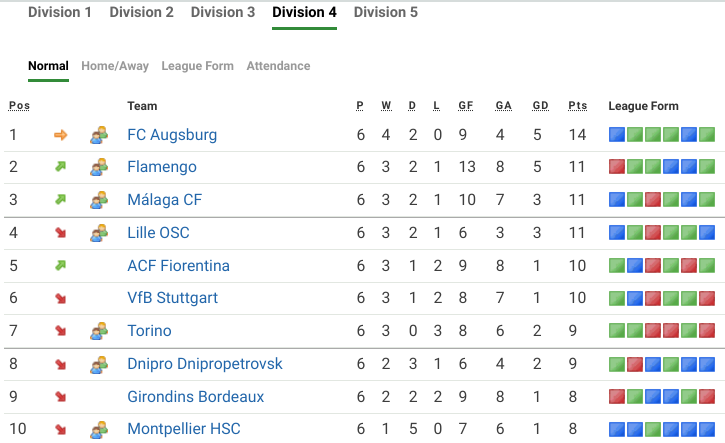Click the manager icon beside FC Augsburg
Image resolution: width=725 pixels, height=443 pixels.
pyautogui.click(x=98, y=135)
